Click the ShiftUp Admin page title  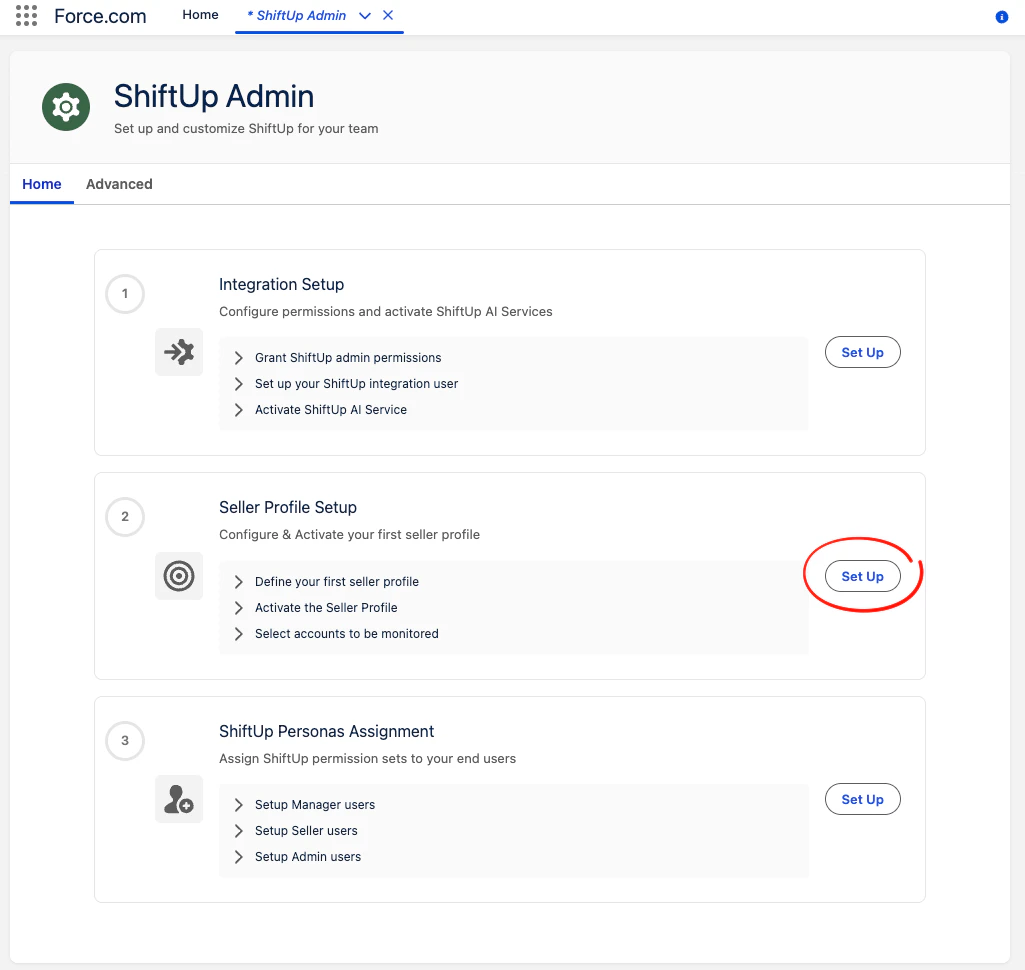[214, 97]
